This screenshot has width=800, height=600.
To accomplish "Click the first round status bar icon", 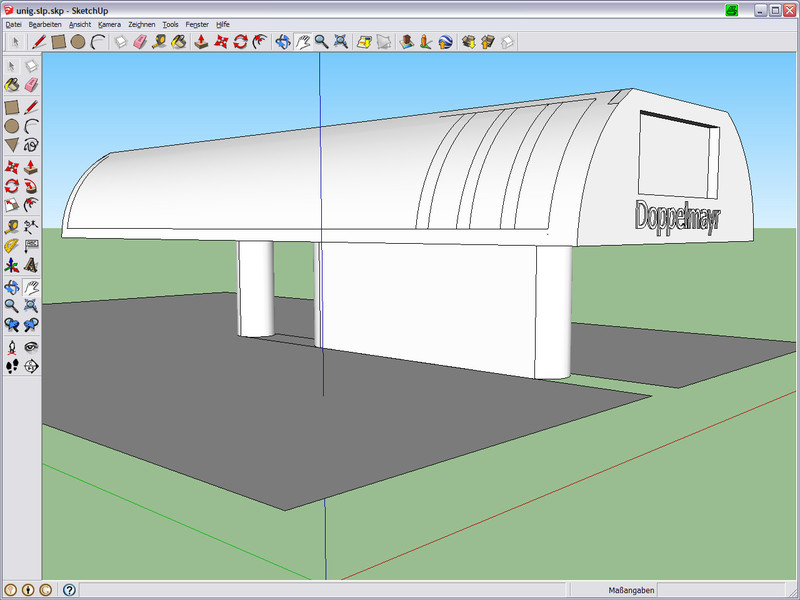I will (10, 590).
